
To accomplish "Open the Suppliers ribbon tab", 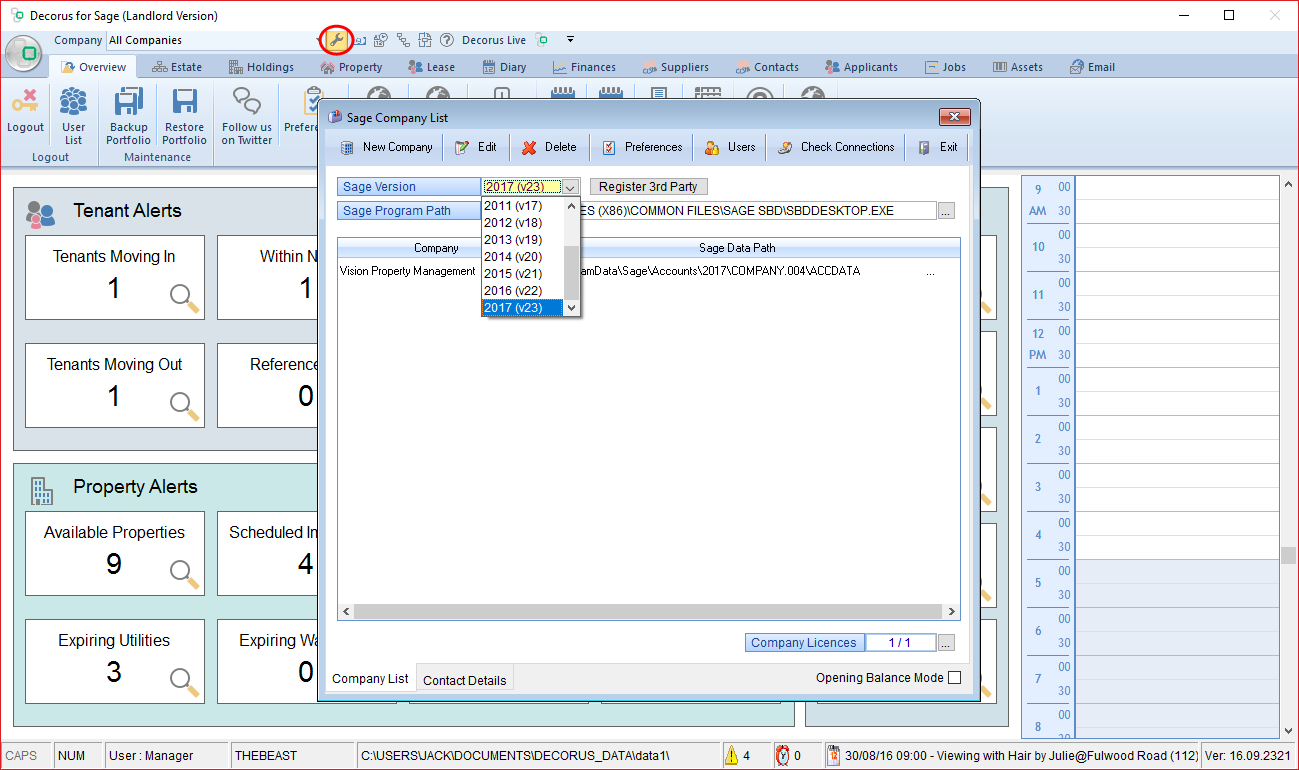I will [674, 67].
